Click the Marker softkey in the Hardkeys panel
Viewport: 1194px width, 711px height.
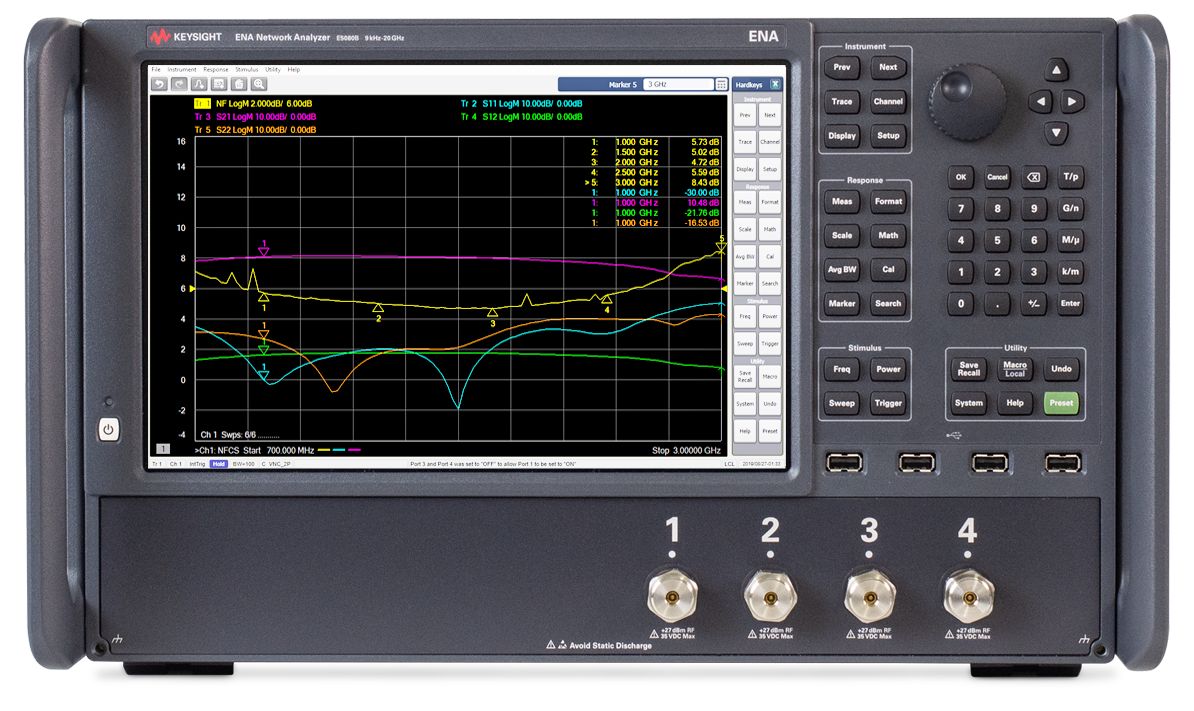(745, 284)
